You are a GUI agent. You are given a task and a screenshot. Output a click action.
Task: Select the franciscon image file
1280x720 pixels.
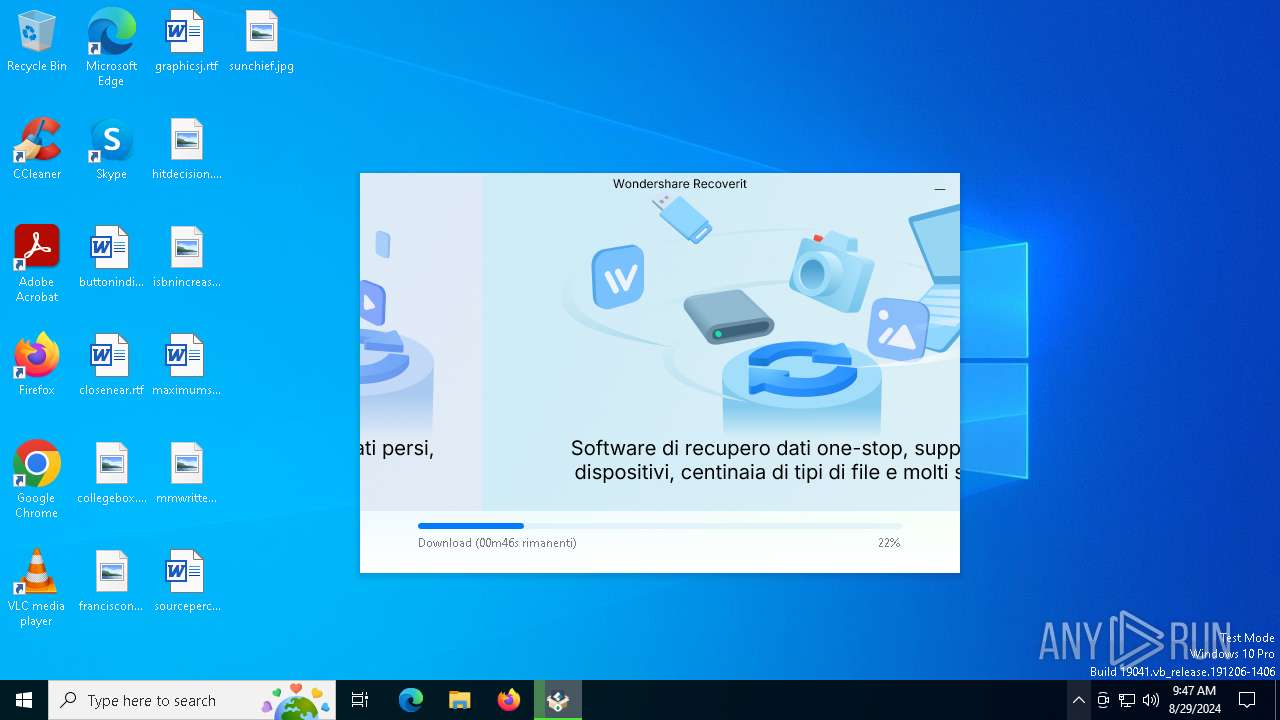pyautogui.click(x=111, y=582)
